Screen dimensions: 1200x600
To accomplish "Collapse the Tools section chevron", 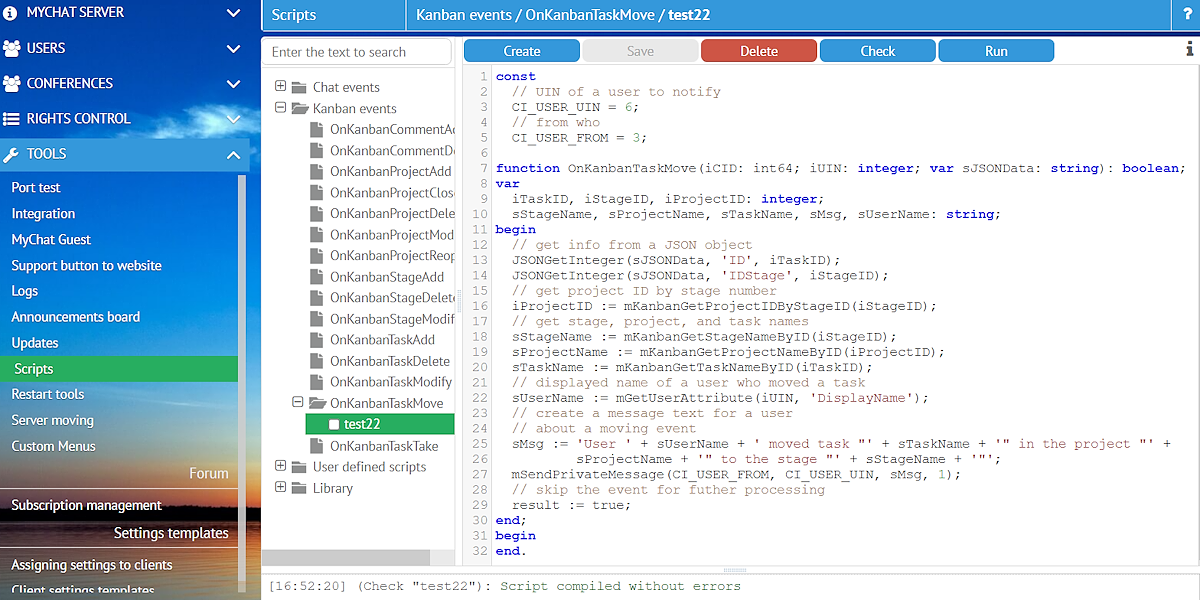I will click(x=233, y=154).
